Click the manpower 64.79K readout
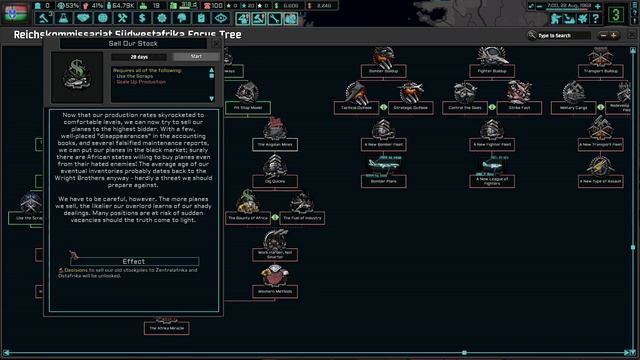The width and height of the screenshot is (640, 360). [x=120, y=6]
